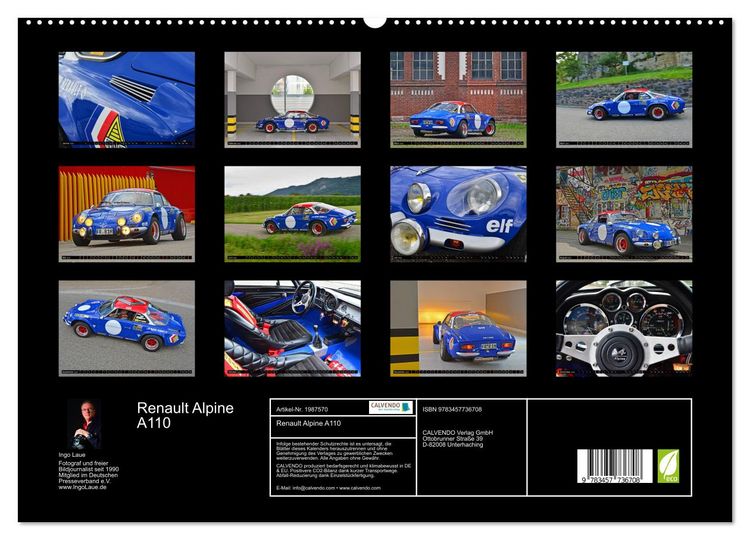Click the E-Mail info@calvendo.com line

(328, 488)
